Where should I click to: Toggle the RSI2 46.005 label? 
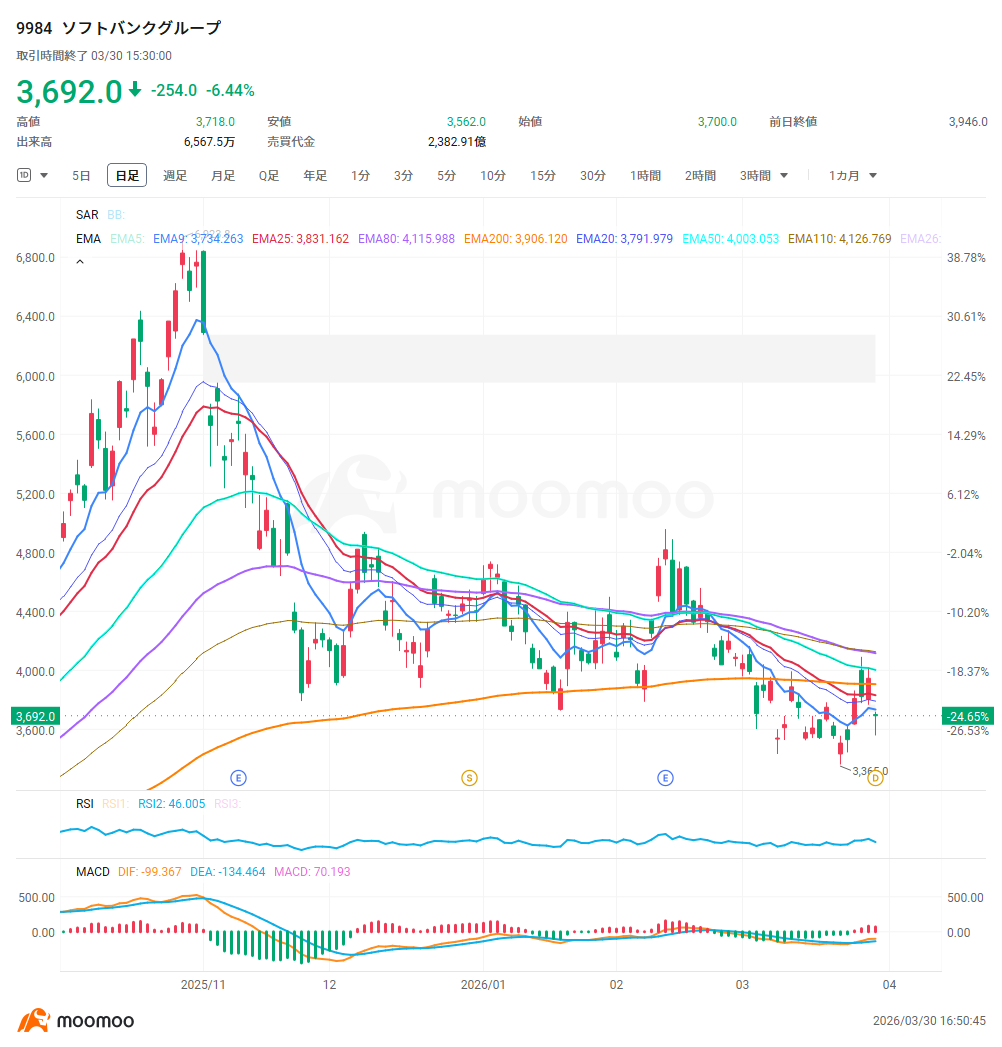coord(172,804)
